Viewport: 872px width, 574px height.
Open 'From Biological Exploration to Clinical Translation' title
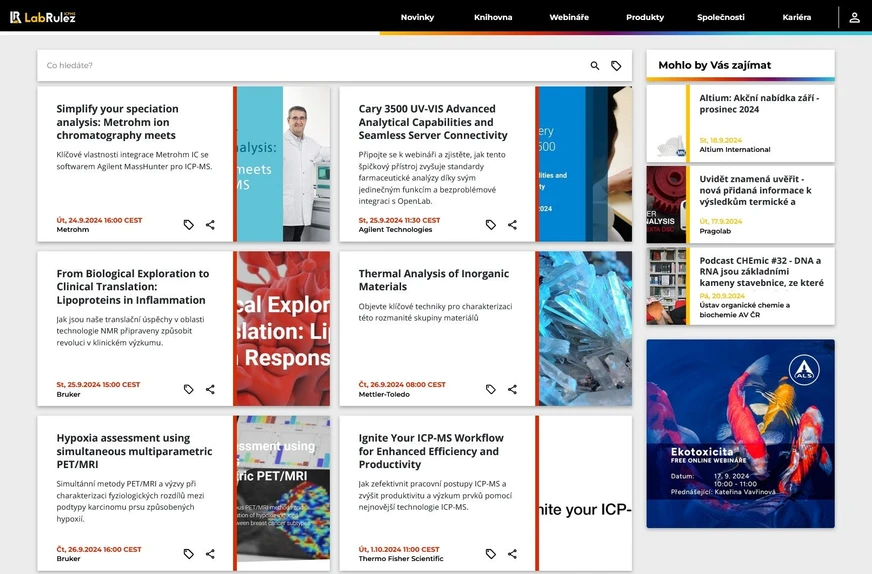133,286
